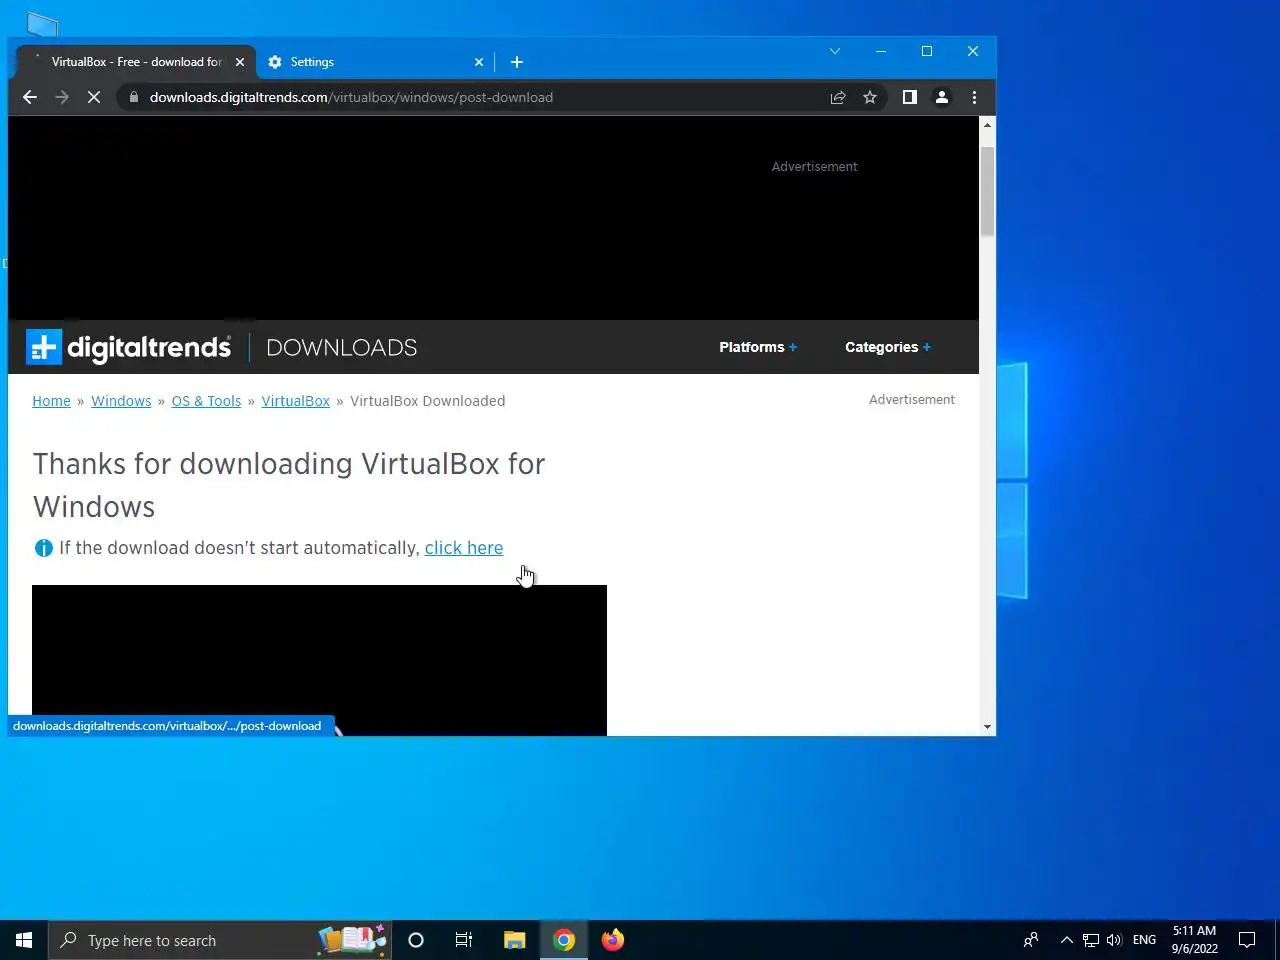Viewport: 1280px width, 960px height.
Task: Click the 'VirtualBox Downloaded' breadcrumb text
Action: (x=427, y=401)
